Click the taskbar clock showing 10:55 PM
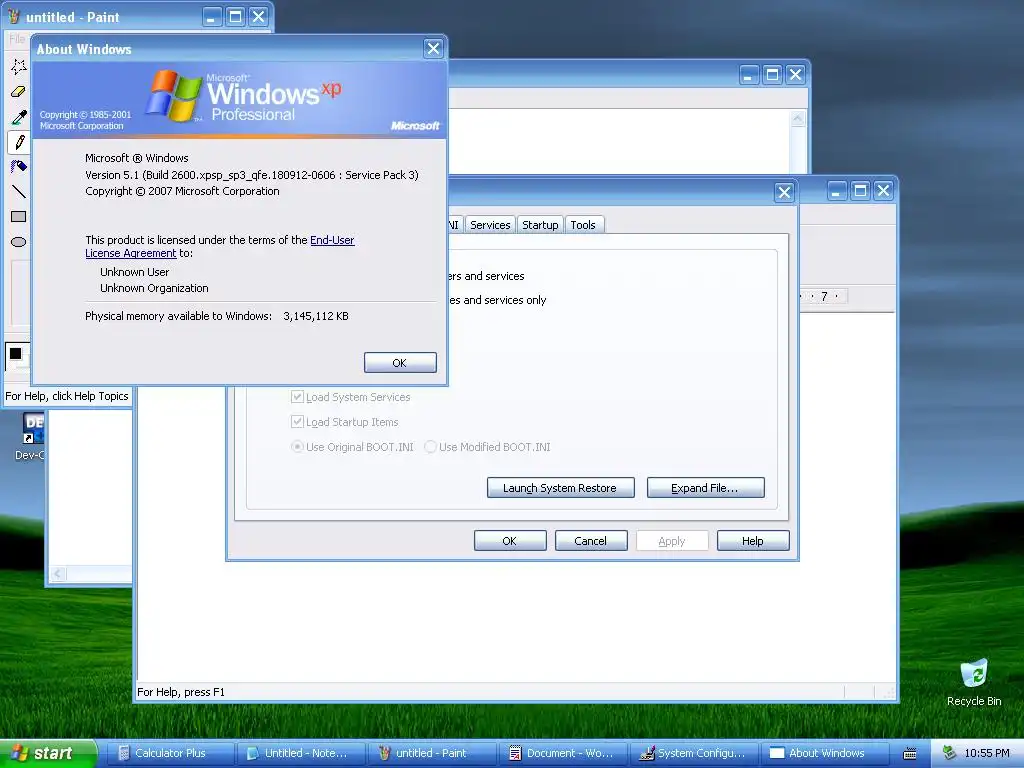The height and width of the screenshot is (768, 1024). (987, 753)
